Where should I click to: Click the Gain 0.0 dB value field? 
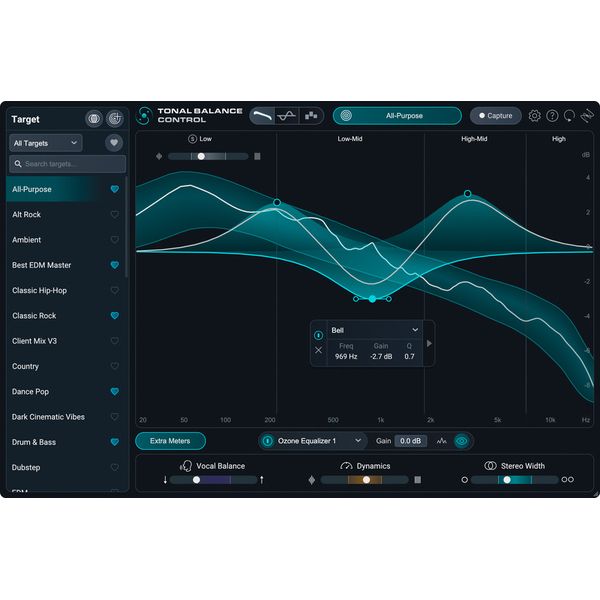(x=411, y=441)
